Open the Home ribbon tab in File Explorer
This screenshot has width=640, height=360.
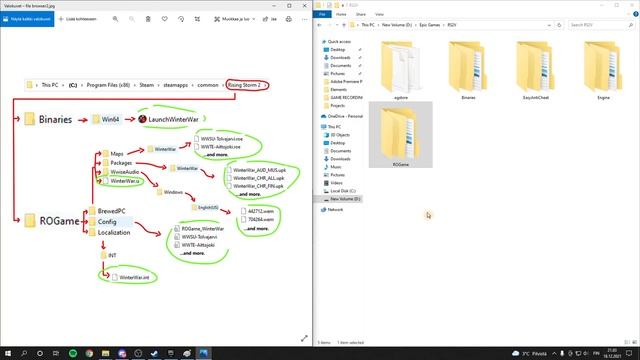(341, 14)
